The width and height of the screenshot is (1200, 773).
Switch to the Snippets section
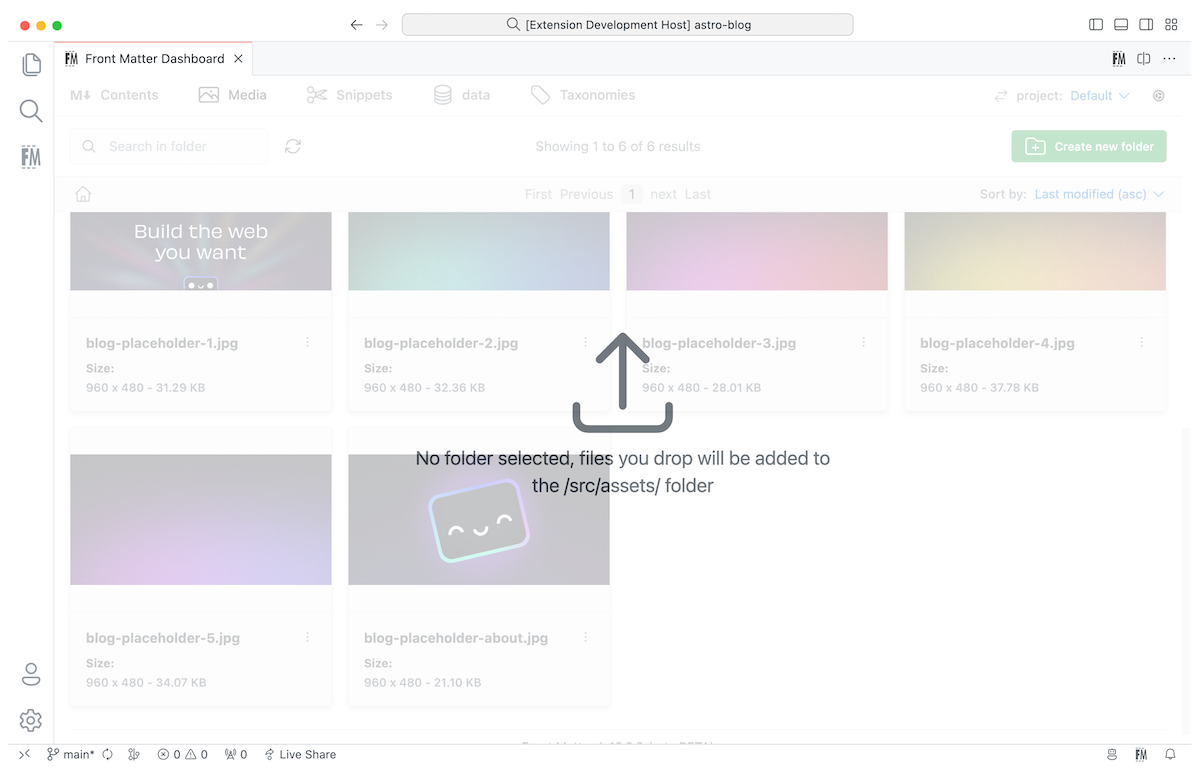tap(349, 95)
